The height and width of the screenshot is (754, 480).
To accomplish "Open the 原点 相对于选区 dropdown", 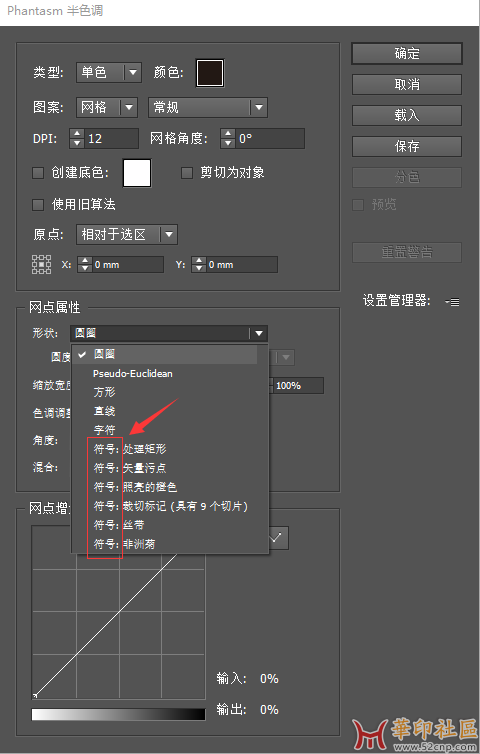I will (127, 235).
